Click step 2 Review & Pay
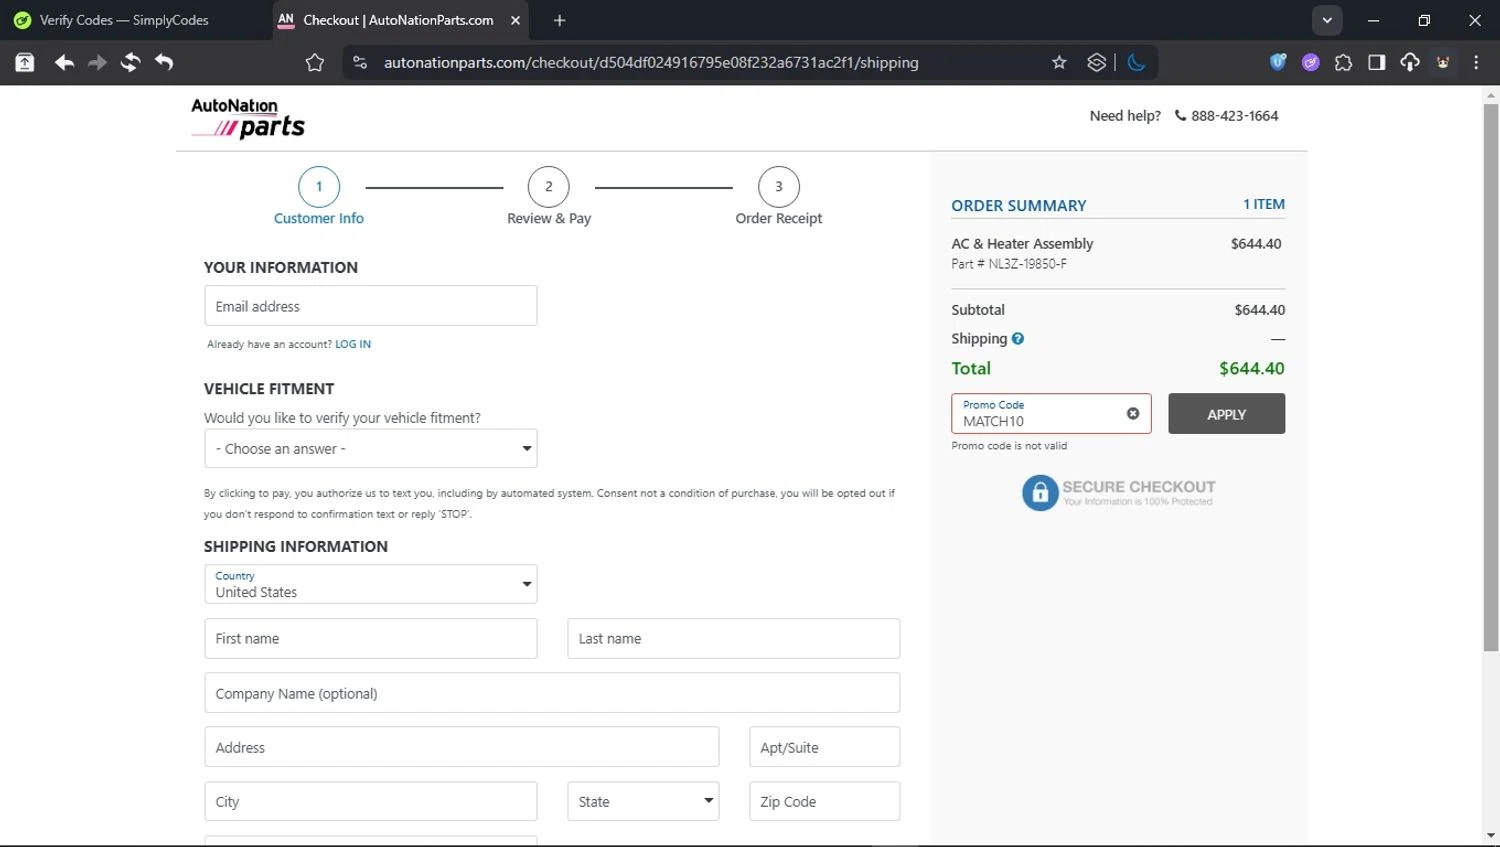 [x=549, y=196]
